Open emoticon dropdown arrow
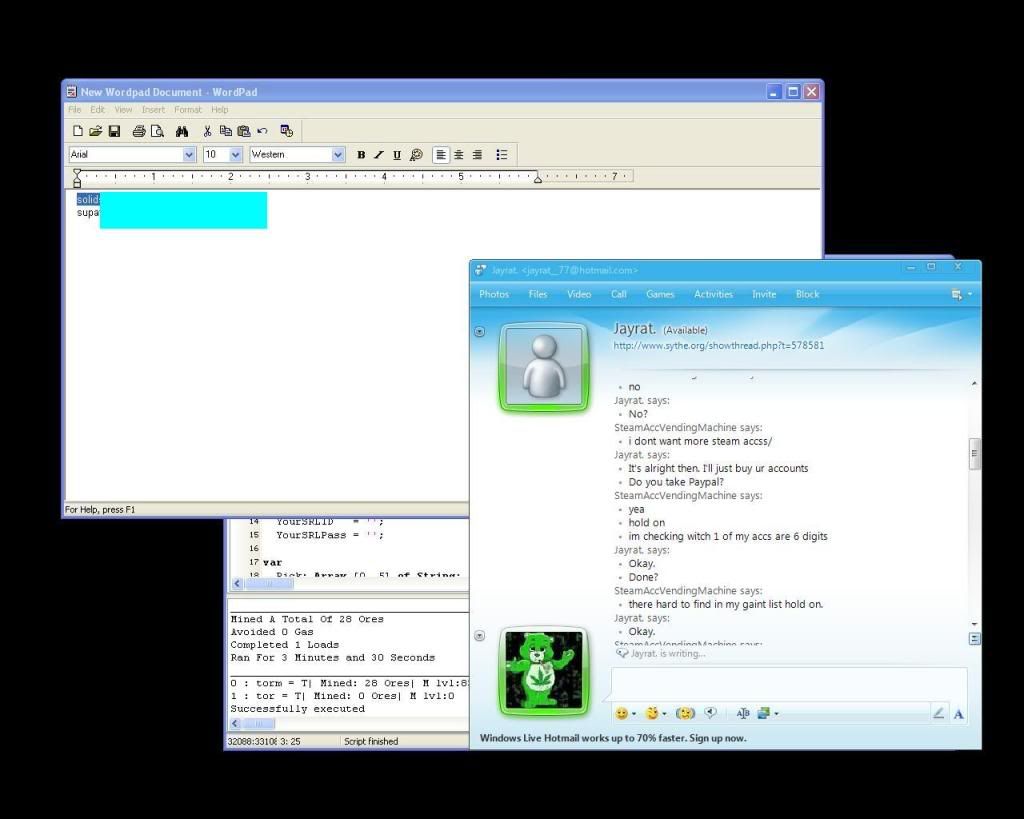1024x819 pixels. (x=634, y=714)
